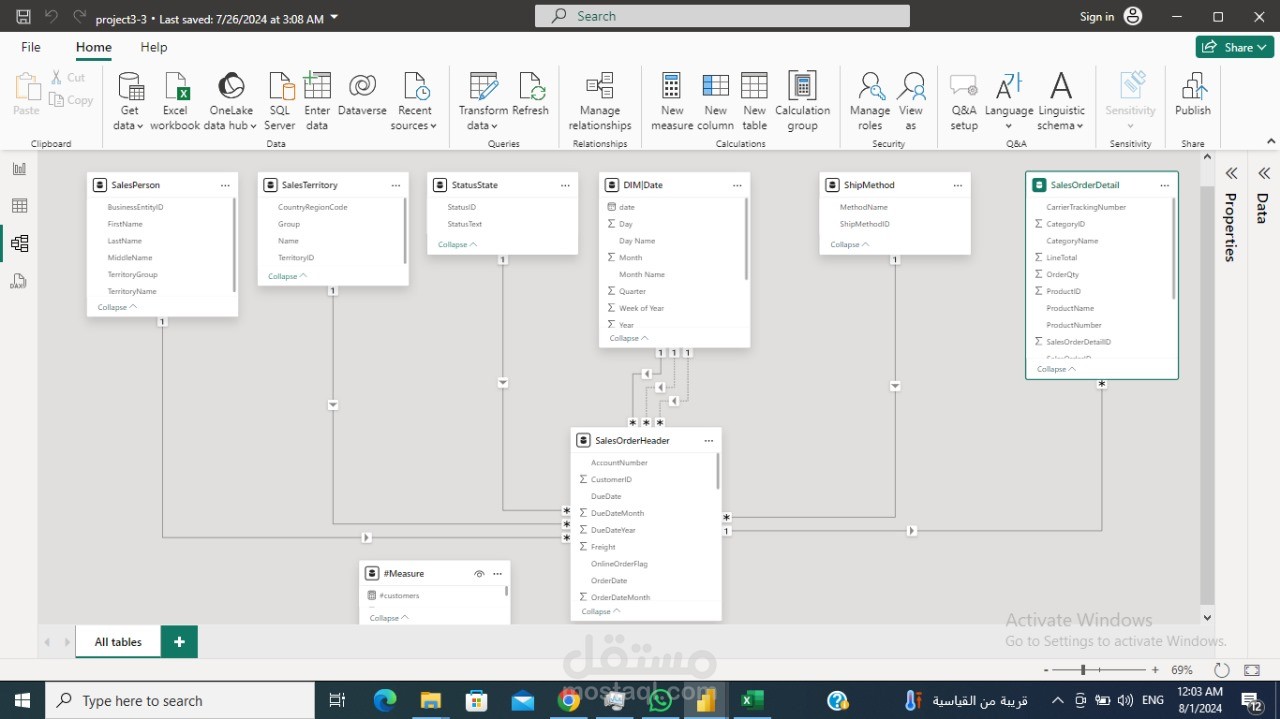Viewport: 1280px width, 719px height.
Task: Open Microsoft Edge from taskbar
Action: coord(385,701)
